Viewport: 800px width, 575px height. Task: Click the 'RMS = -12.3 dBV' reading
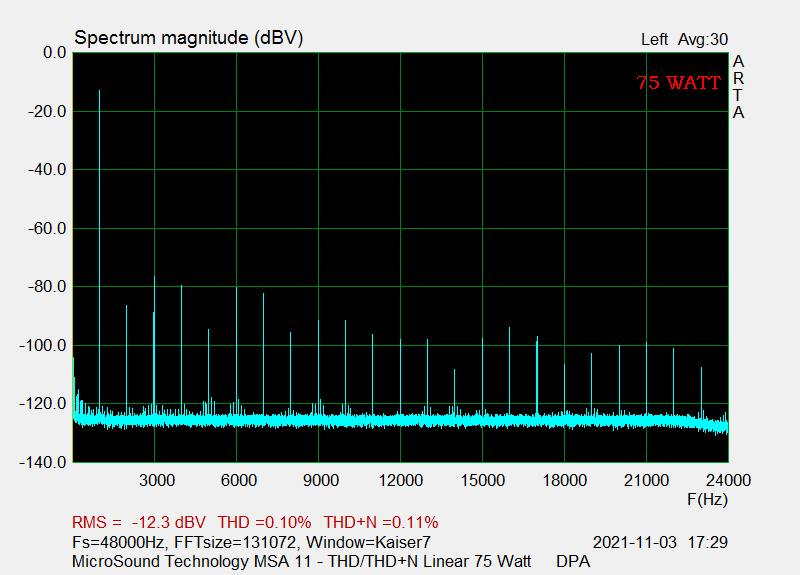pyautogui.click(x=139, y=522)
